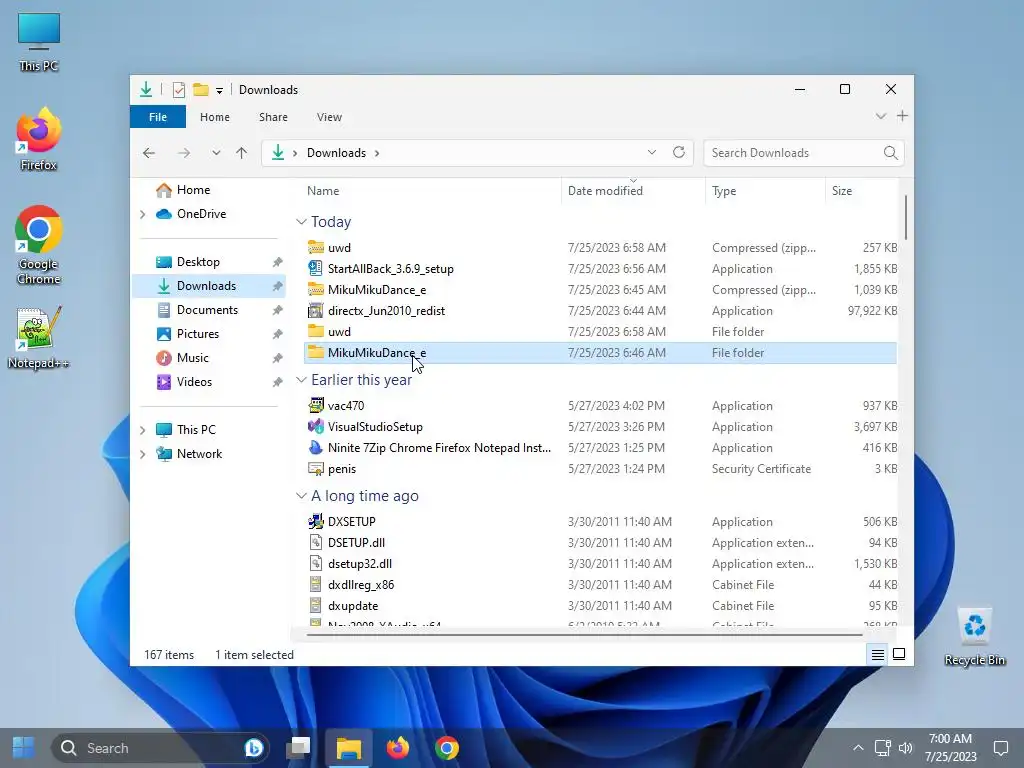Click the taskbar Search box
The width and height of the screenshot is (1024, 768).
[x=161, y=748]
